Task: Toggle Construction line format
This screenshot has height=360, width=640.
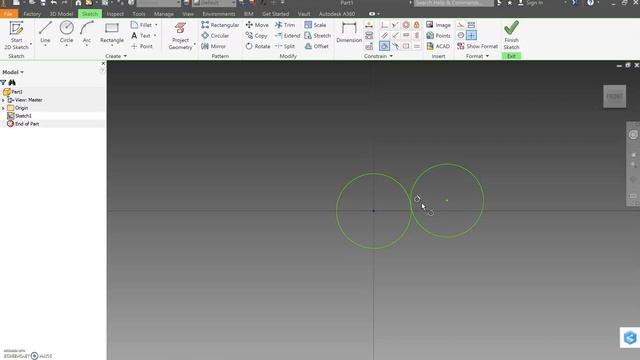Action: point(460,25)
